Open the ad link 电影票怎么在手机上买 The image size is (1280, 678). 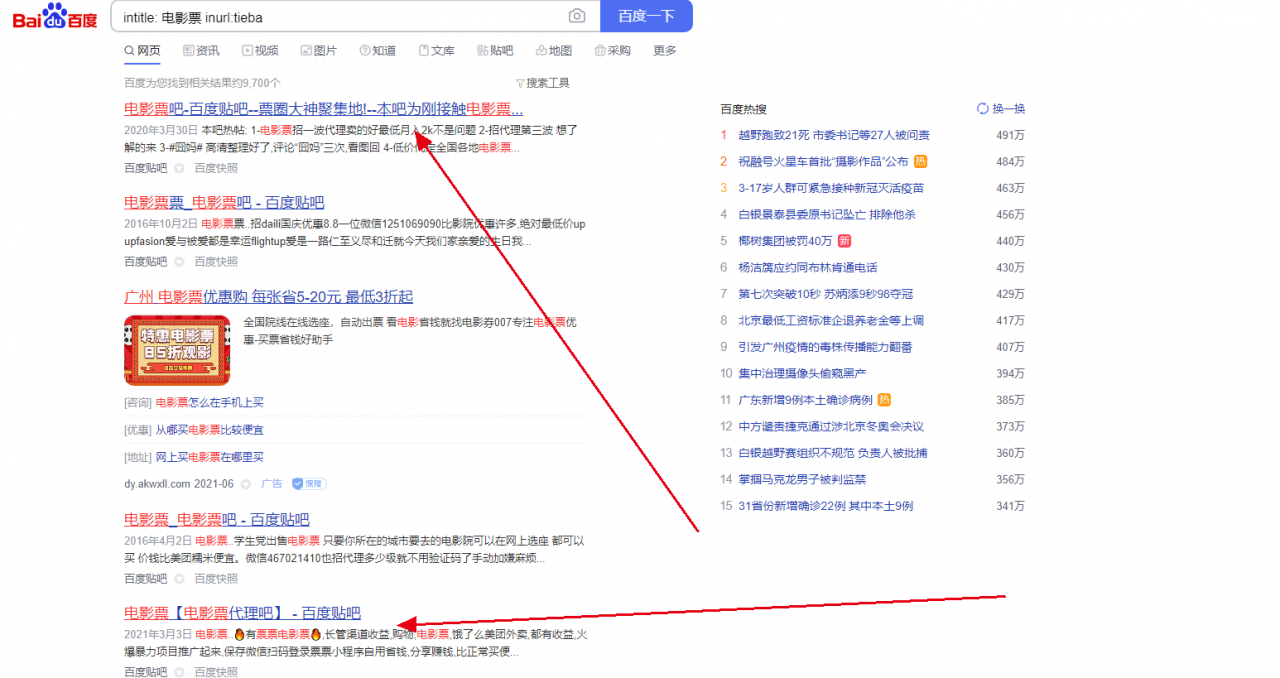pos(209,402)
